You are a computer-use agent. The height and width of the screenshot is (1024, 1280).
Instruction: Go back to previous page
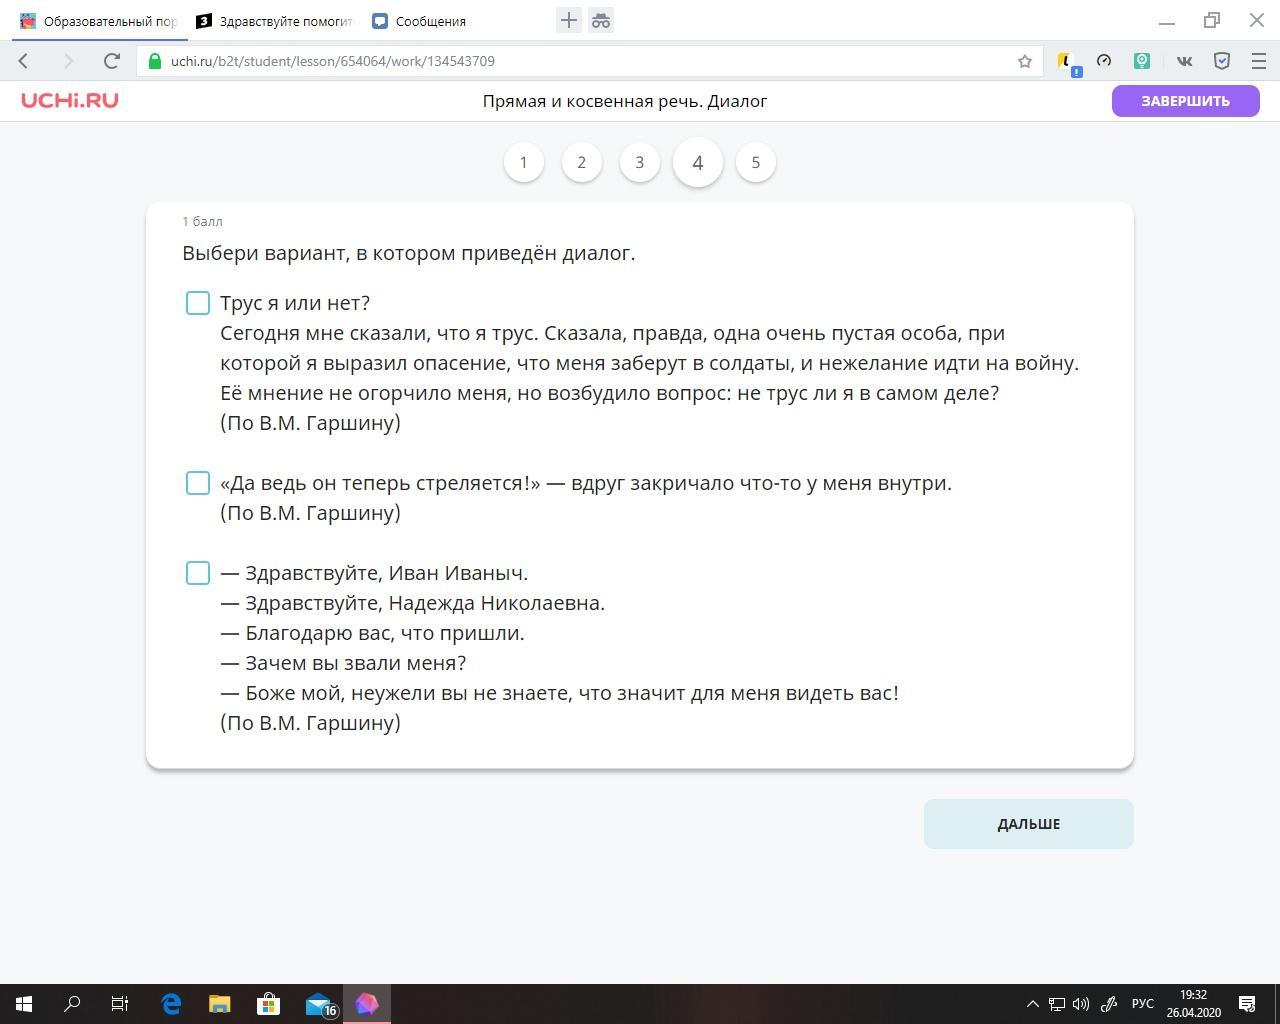[x=24, y=61]
